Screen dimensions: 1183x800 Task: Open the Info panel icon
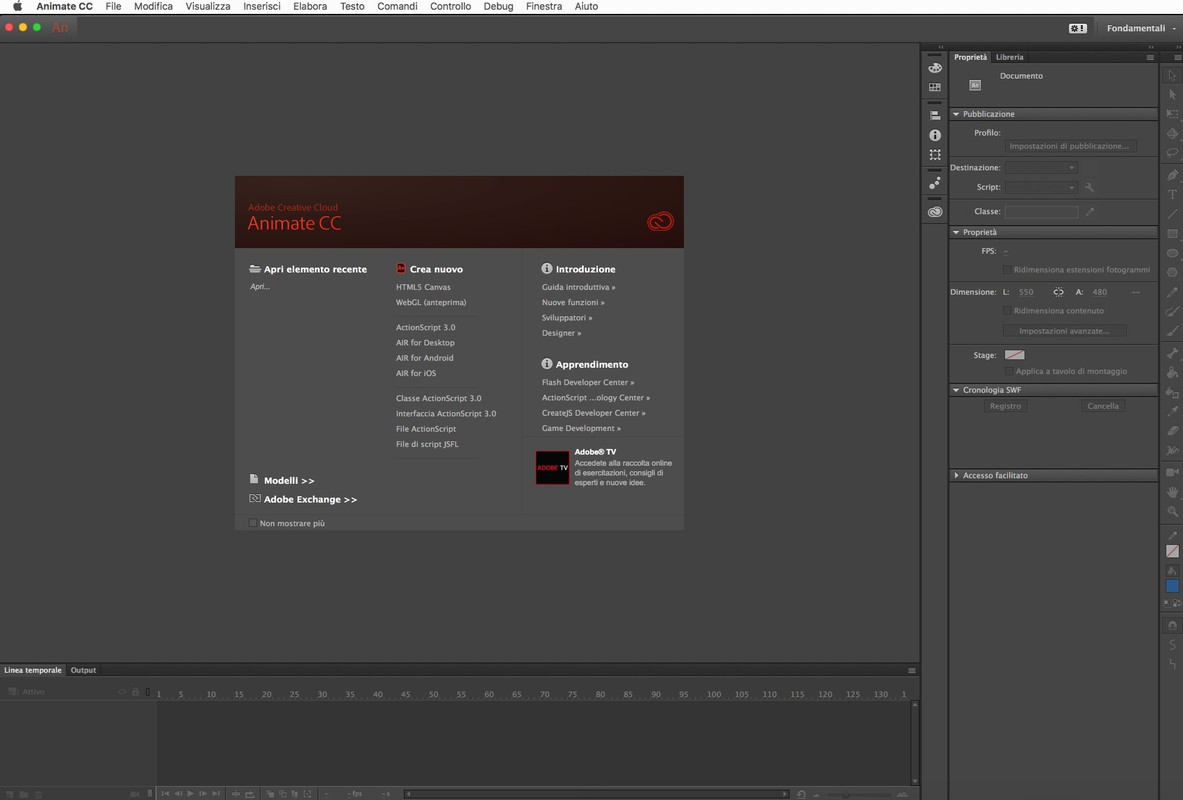(x=935, y=135)
